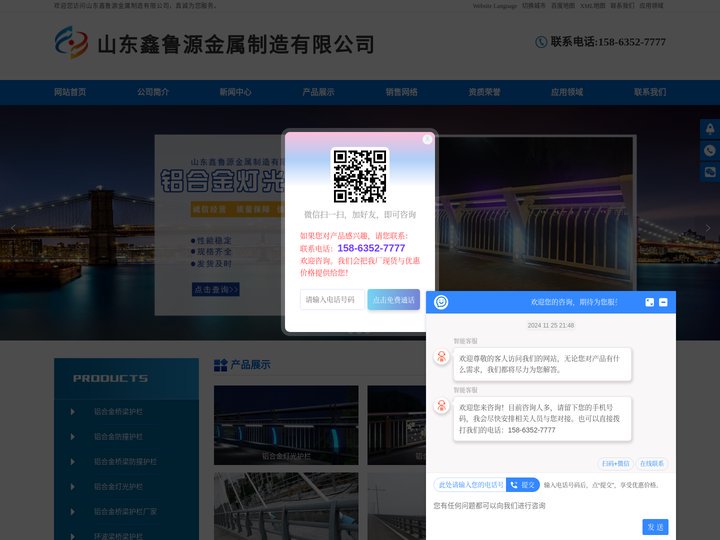Image resolution: width=720 pixels, height=540 pixels.
Task: Click 产品展示 section grid icon
Action: [220, 365]
